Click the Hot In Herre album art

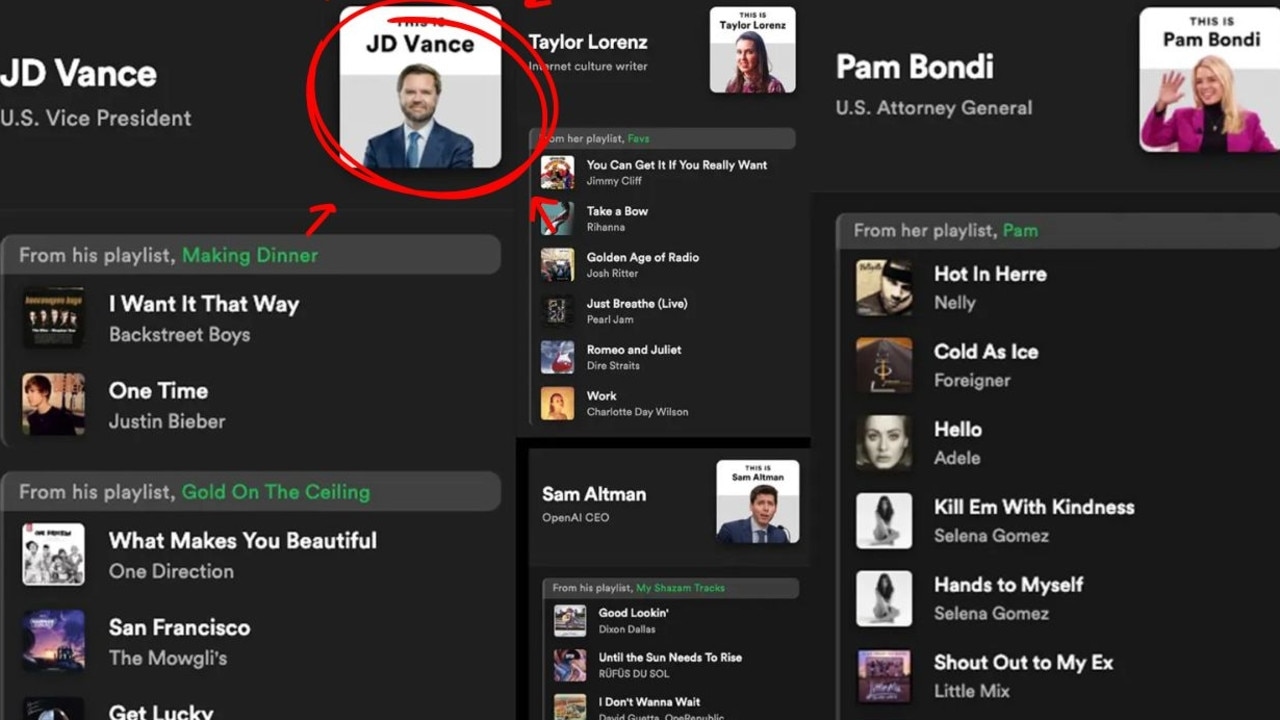point(884,287)
